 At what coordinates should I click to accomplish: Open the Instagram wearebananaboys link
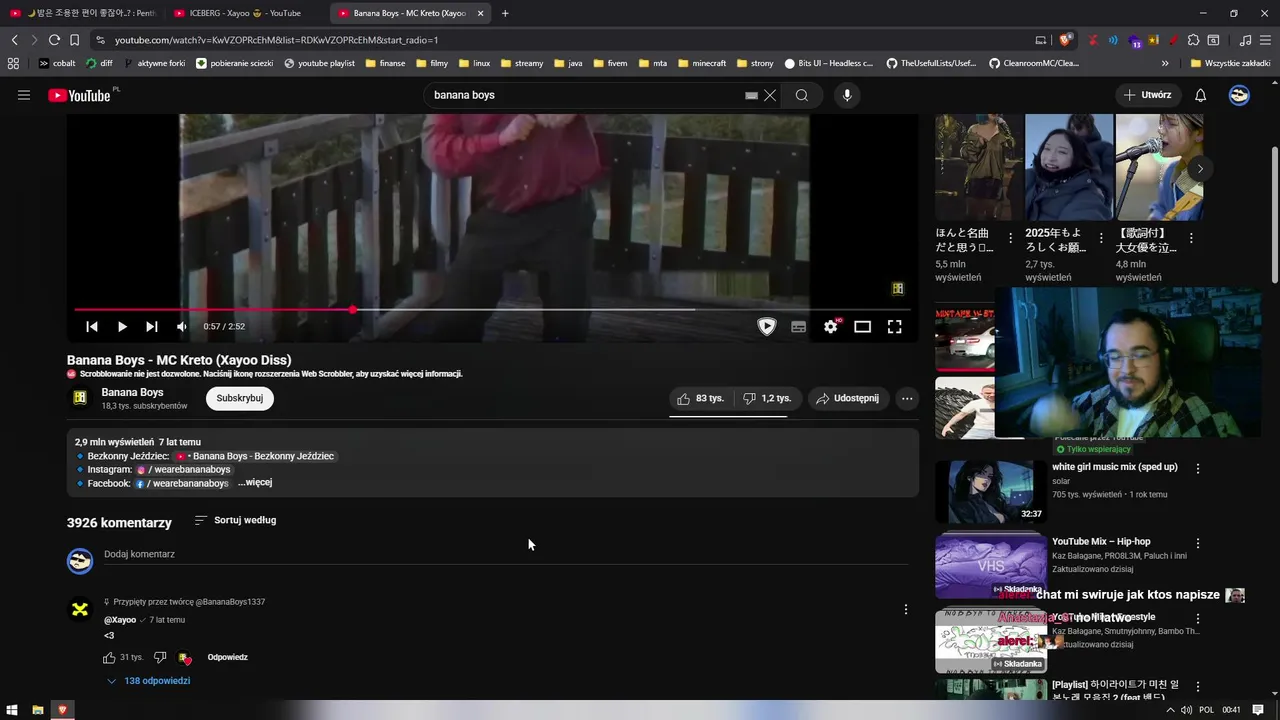coord(184,470)
